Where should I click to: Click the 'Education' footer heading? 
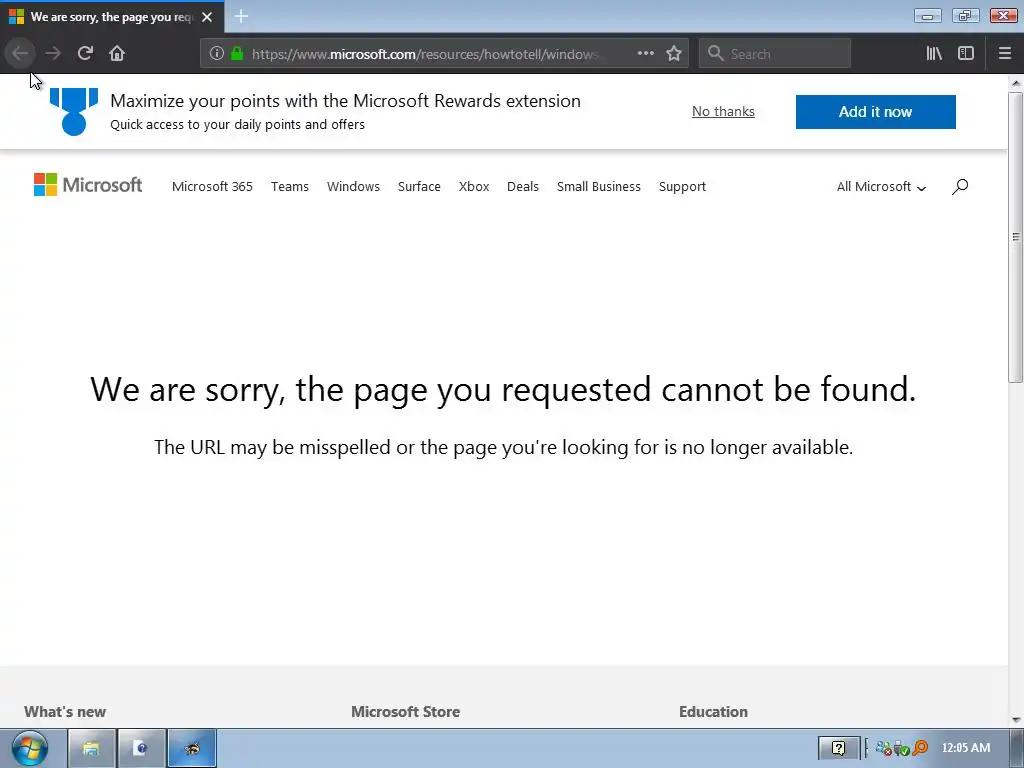(x=713, y=712)
